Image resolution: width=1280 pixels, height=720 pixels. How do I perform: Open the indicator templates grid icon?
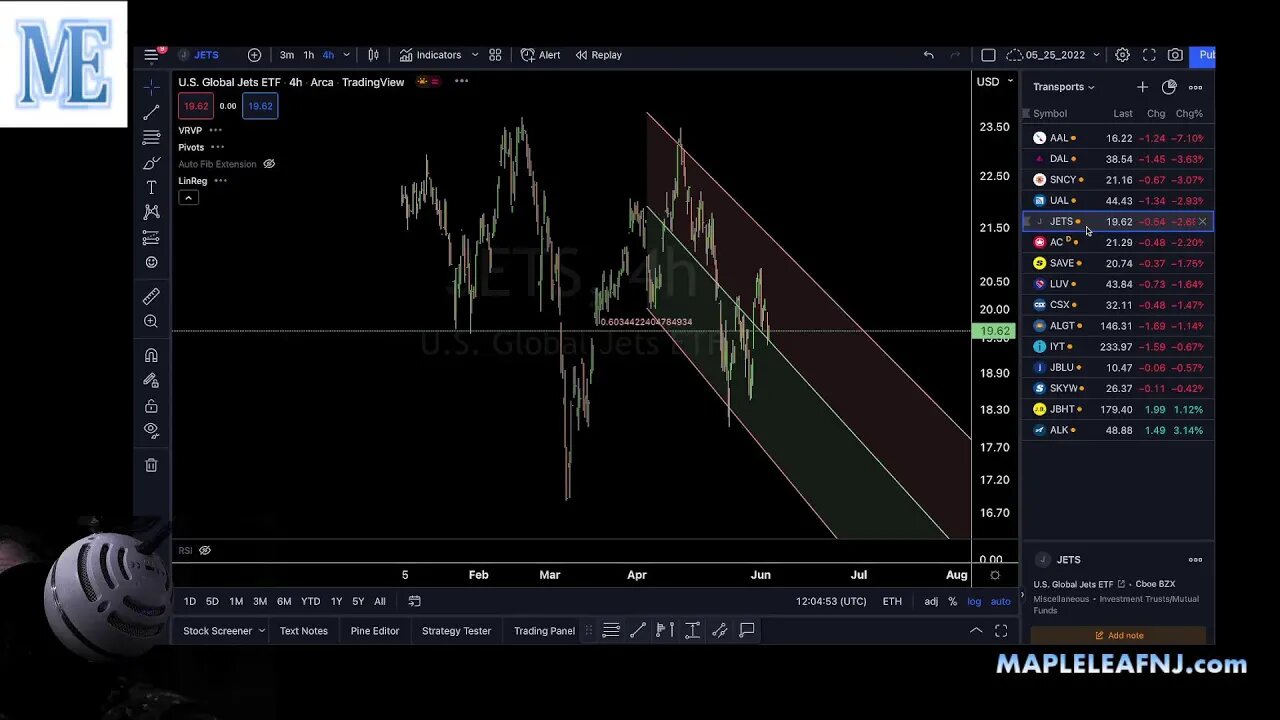click(x=495, y=55)
